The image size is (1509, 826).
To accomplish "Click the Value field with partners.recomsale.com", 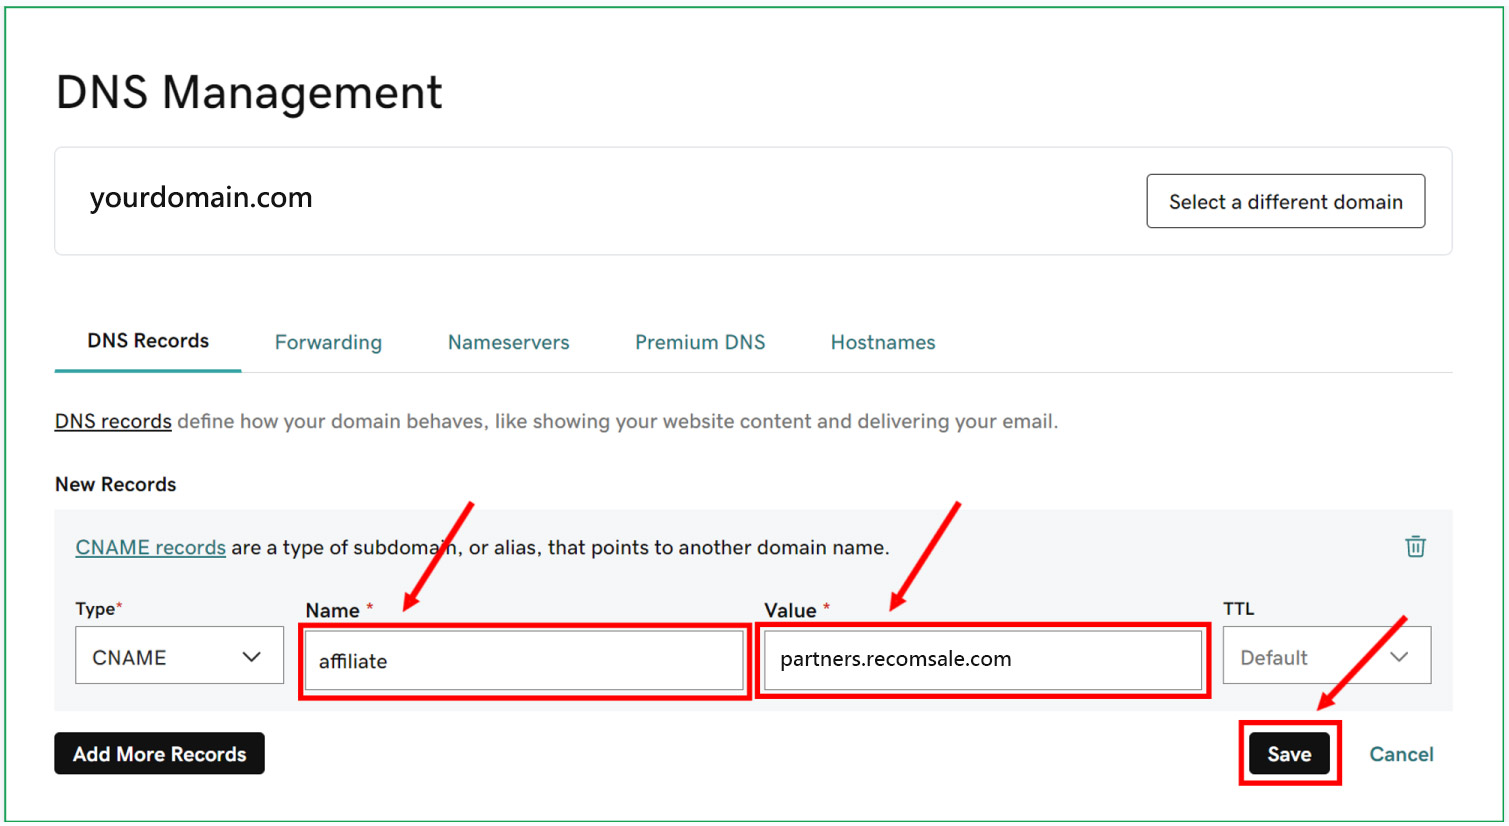I will click(x=982, y=659).
